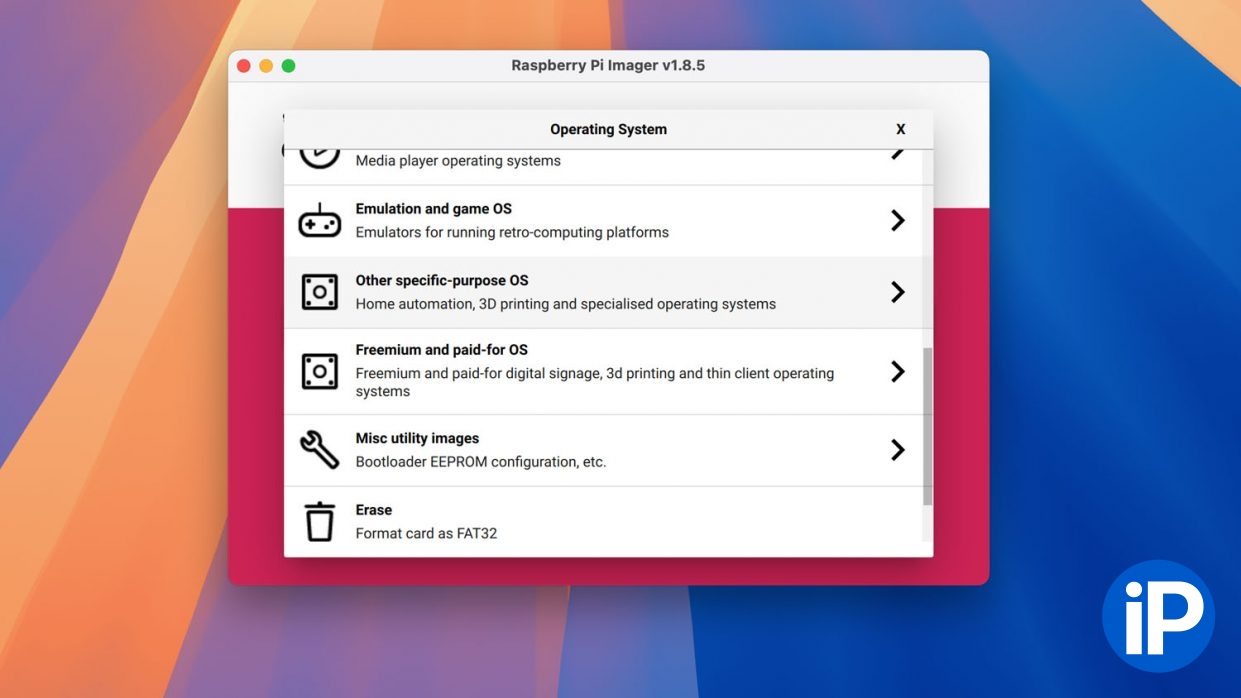The height and width of the screenshot is (698, 1241).
Task: Click the green zoom window button
Action: point(288,66)
